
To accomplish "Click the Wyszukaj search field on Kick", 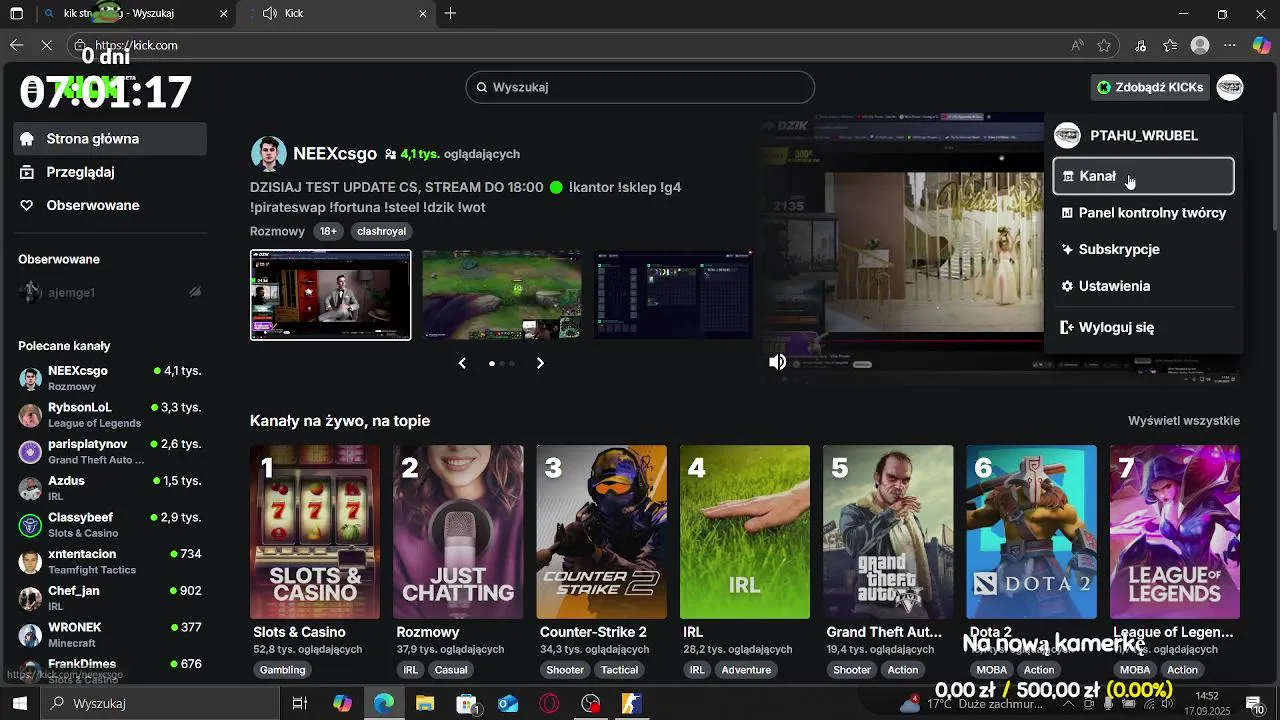I will [x=640, y=87].
